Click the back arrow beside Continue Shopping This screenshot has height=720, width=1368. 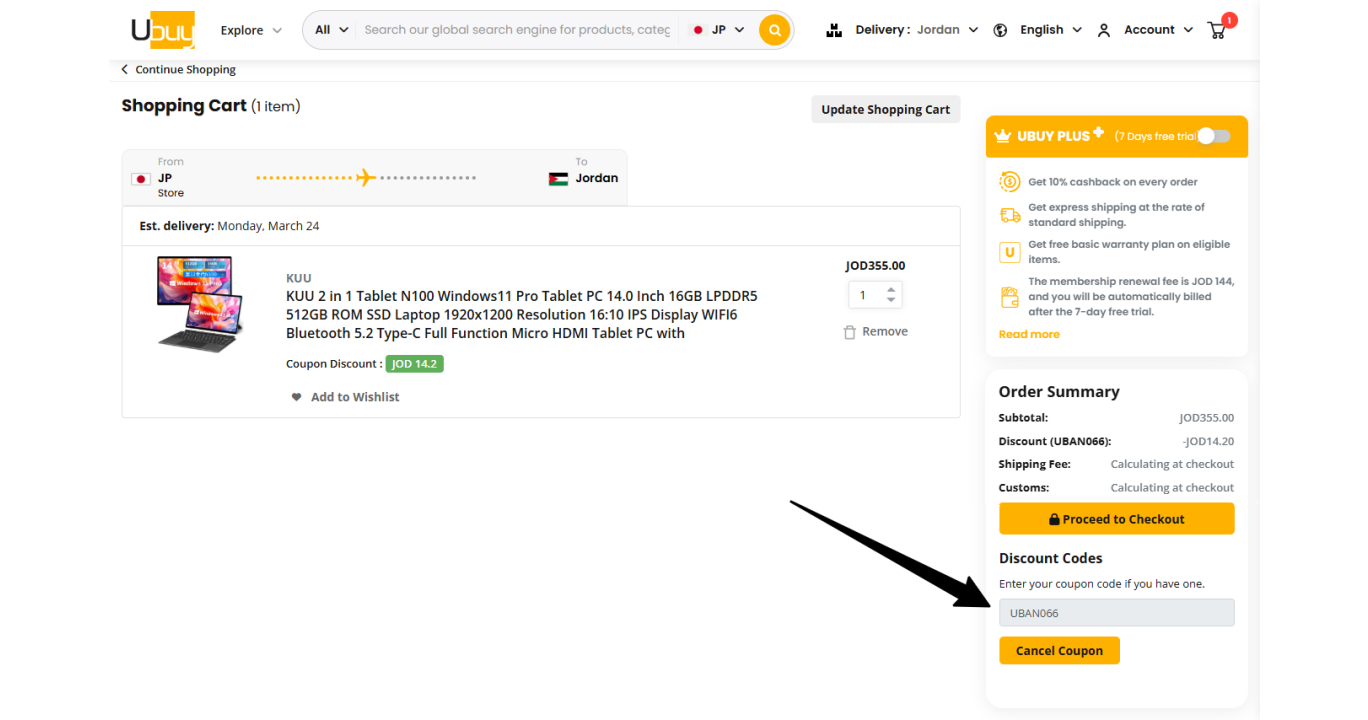tap(125, 70)
